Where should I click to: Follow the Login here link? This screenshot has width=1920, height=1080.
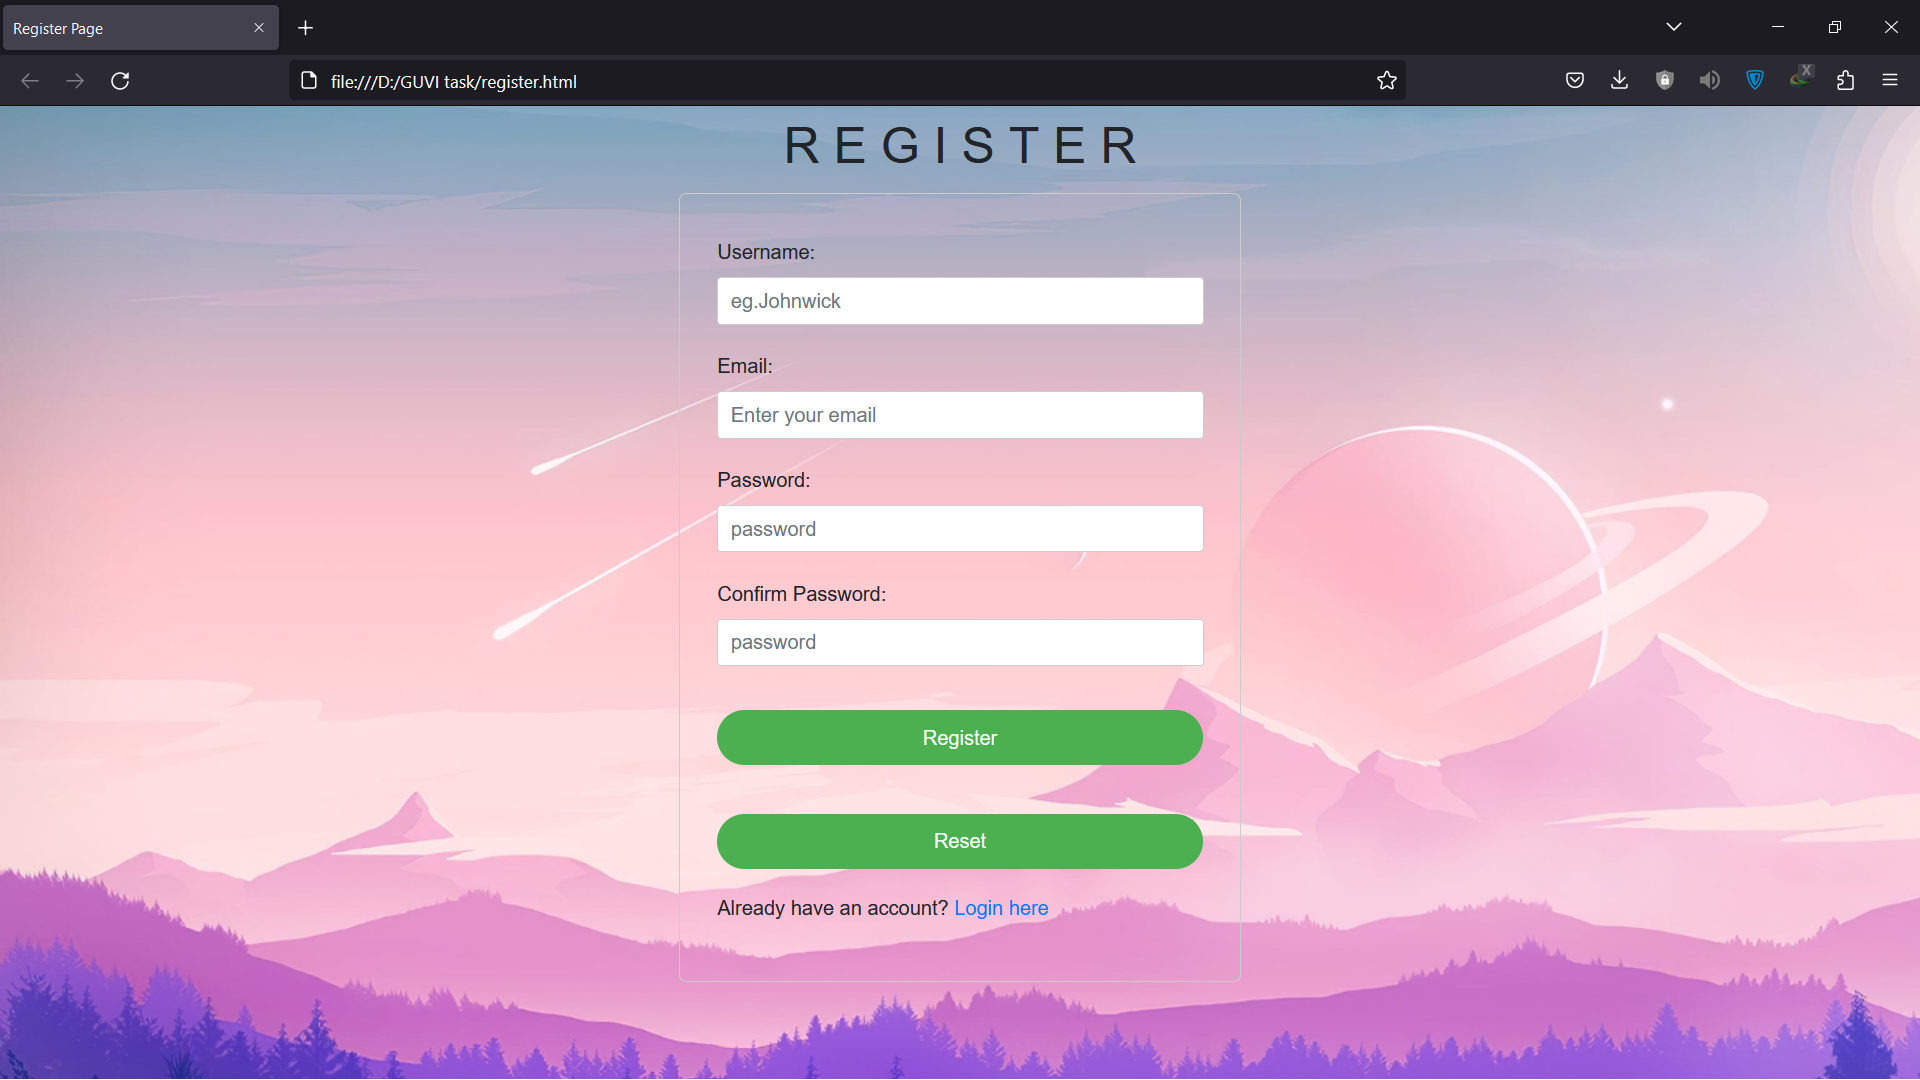1001,908
